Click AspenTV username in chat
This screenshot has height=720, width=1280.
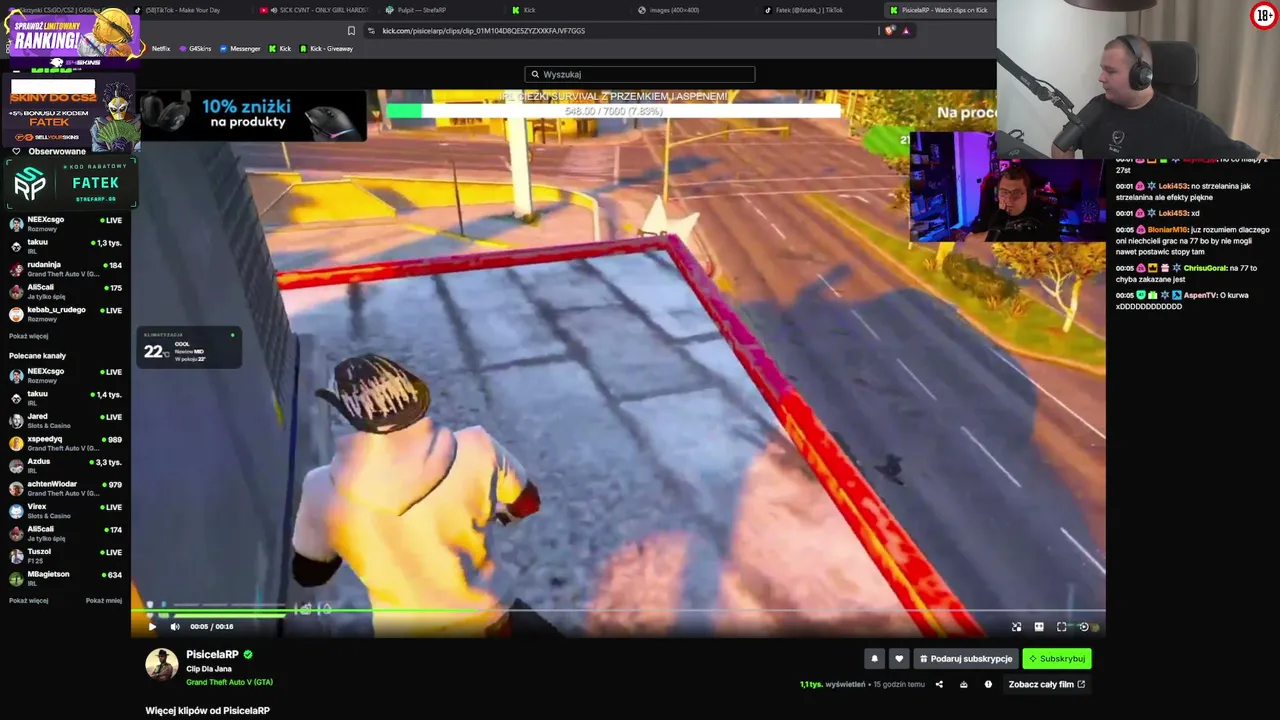[x=1200, y=296]
